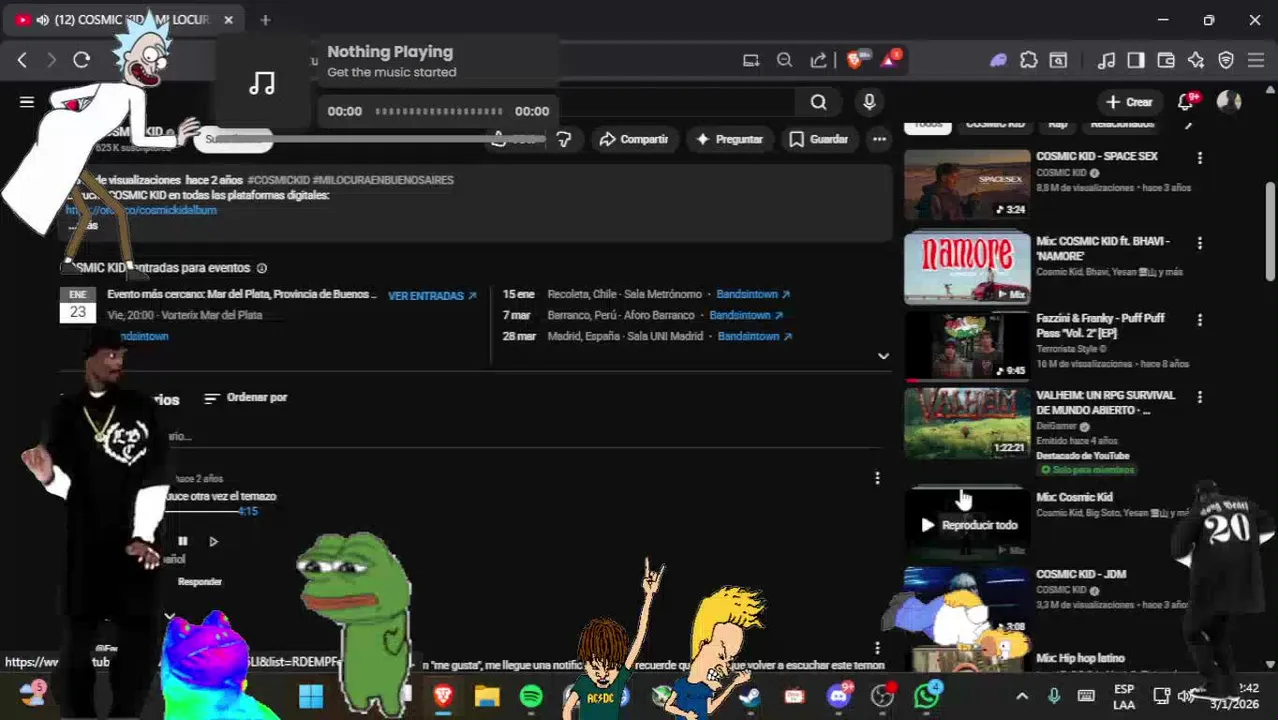Open Discord from the taskbar
This screenshot has width=1278, height=720.
[x=838, y=696]
